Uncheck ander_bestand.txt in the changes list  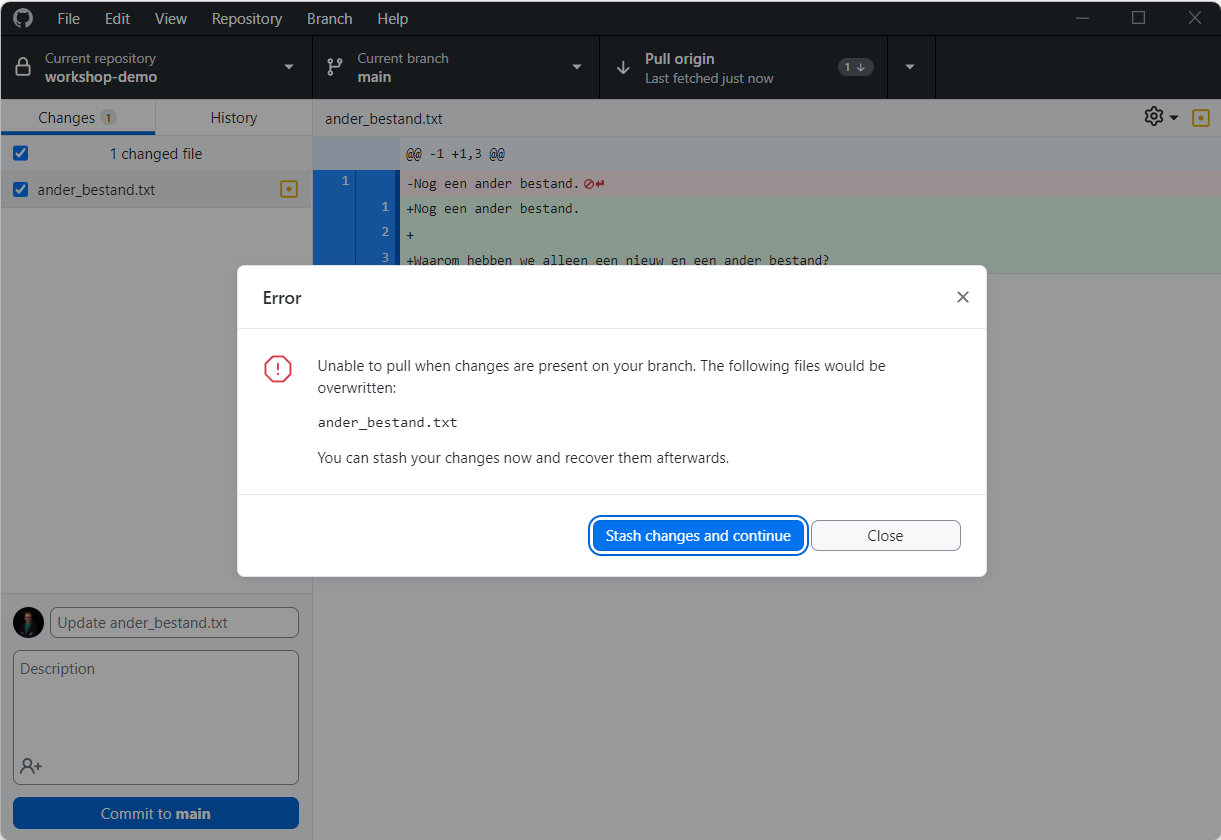21,189
